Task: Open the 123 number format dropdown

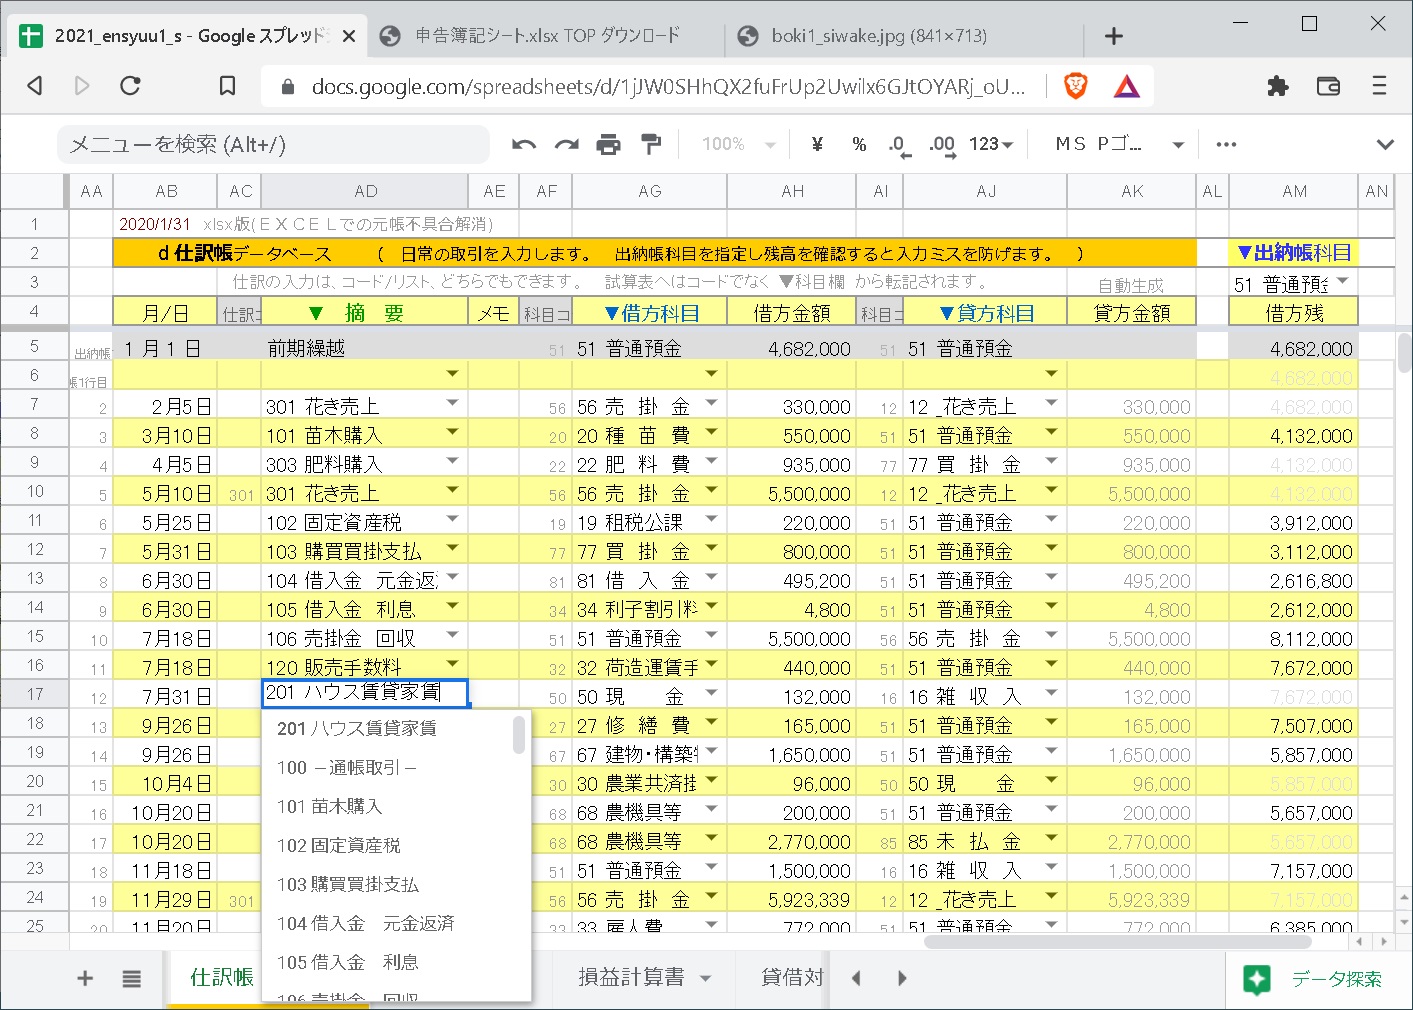Action: click(991, 145)
